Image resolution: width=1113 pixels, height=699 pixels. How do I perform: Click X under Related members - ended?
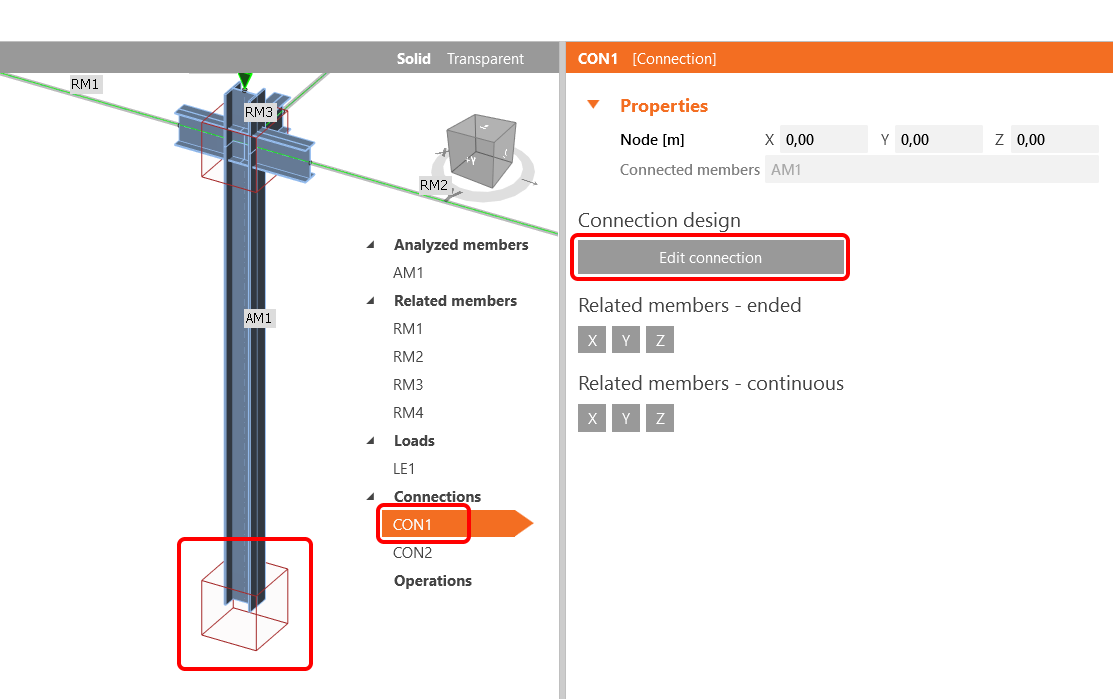pyautogui.click(x=592, y=340)
